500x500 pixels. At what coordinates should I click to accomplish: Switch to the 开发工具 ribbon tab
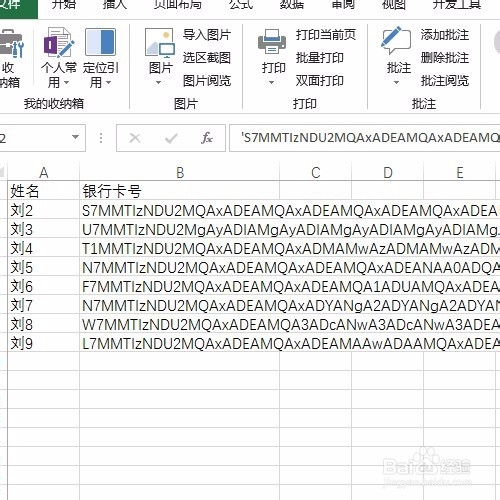(457, 5)
